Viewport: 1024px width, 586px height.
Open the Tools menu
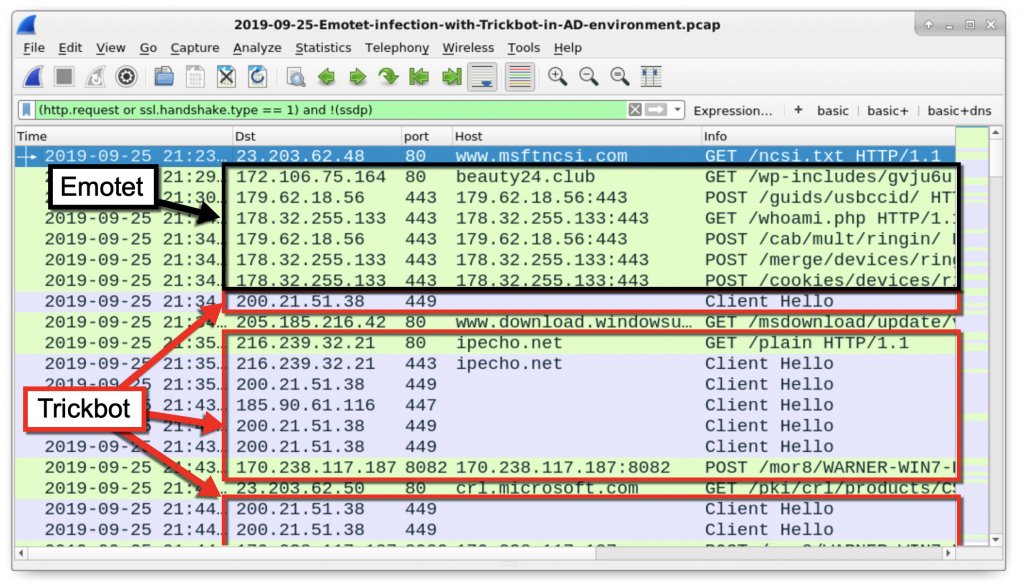point(524,48)
